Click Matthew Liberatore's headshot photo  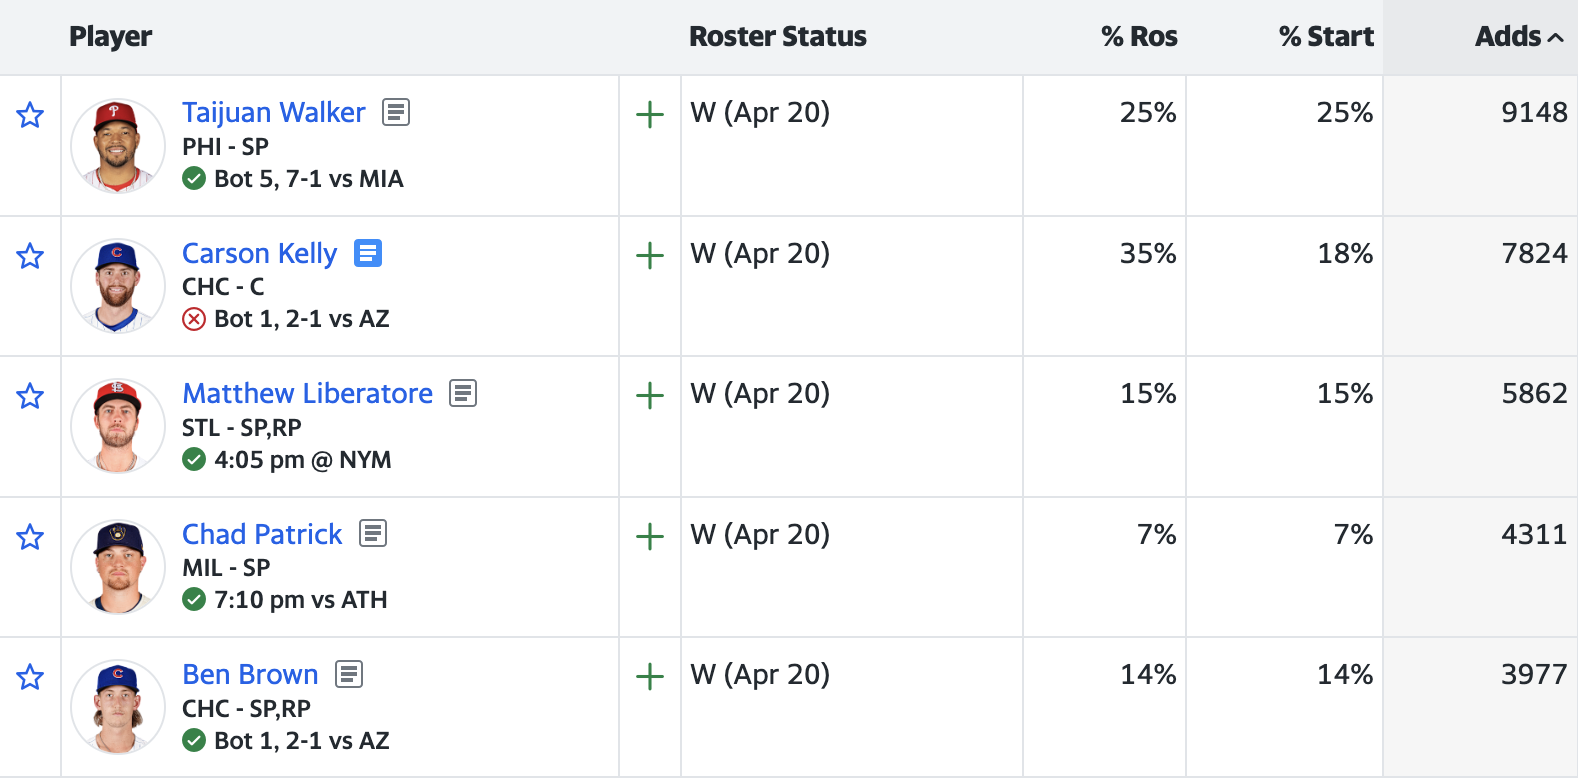118,426
